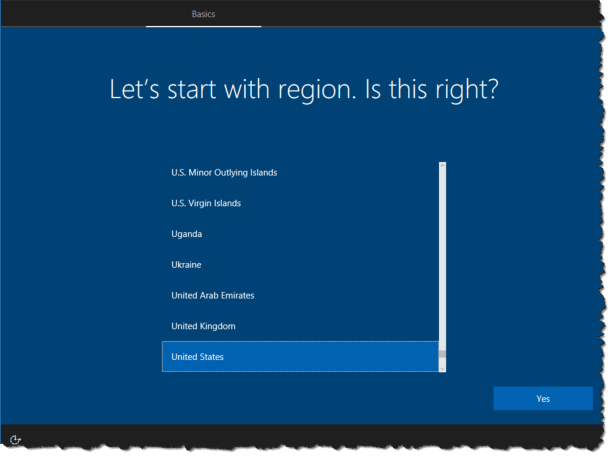Click the scrollbar down arrow in region list
This screenshot has width=616, height=461.
click(x=442, y=367)
